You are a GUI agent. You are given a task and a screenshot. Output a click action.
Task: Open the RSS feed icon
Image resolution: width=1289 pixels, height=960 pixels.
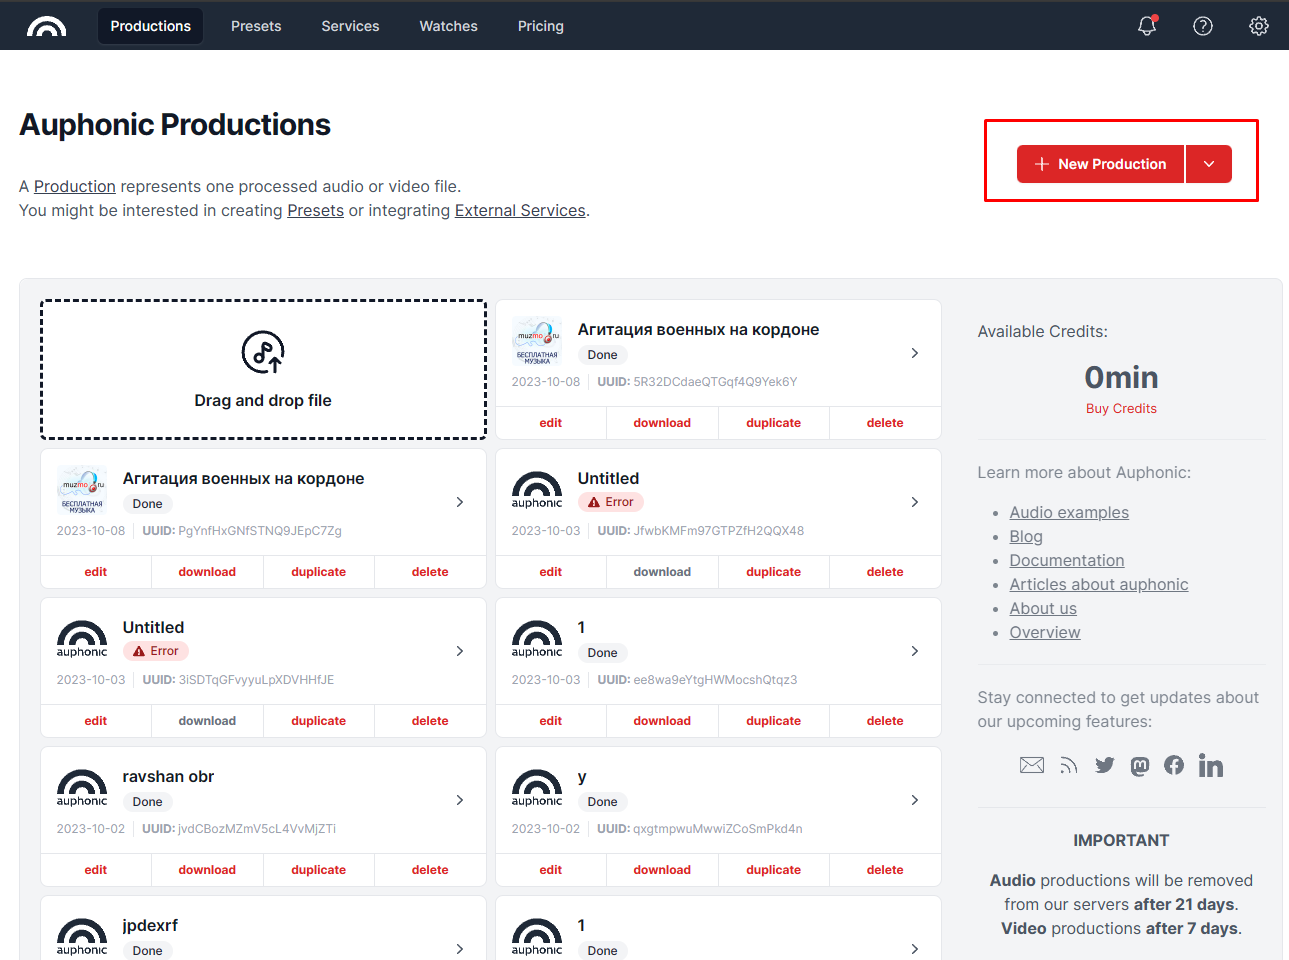tap(1069, 766)
